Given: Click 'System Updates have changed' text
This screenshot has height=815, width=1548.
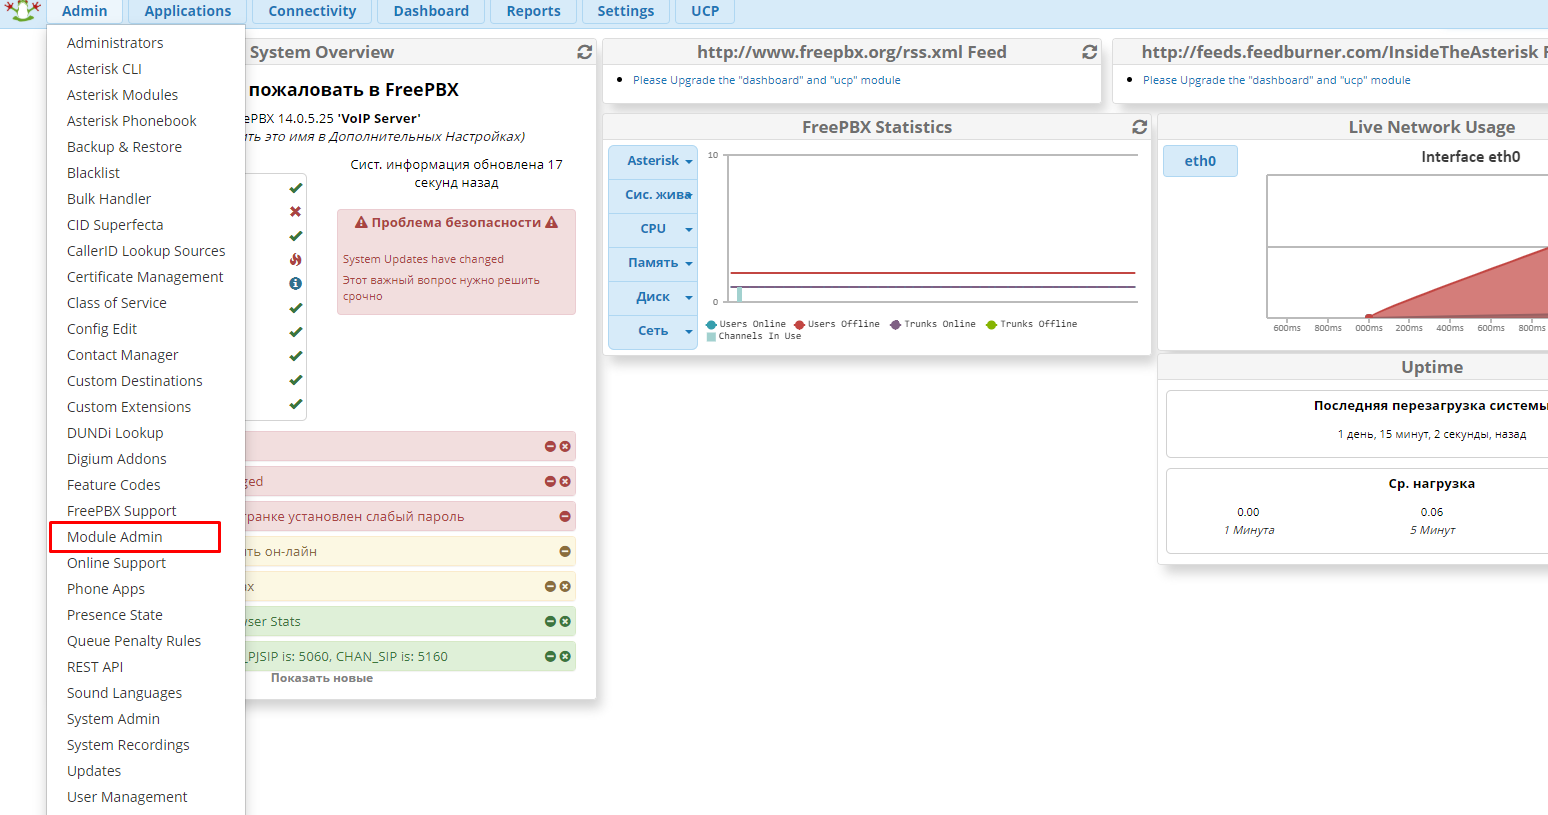Looking at the screenshot, I should pyautogui.click(x=423, y=259).
